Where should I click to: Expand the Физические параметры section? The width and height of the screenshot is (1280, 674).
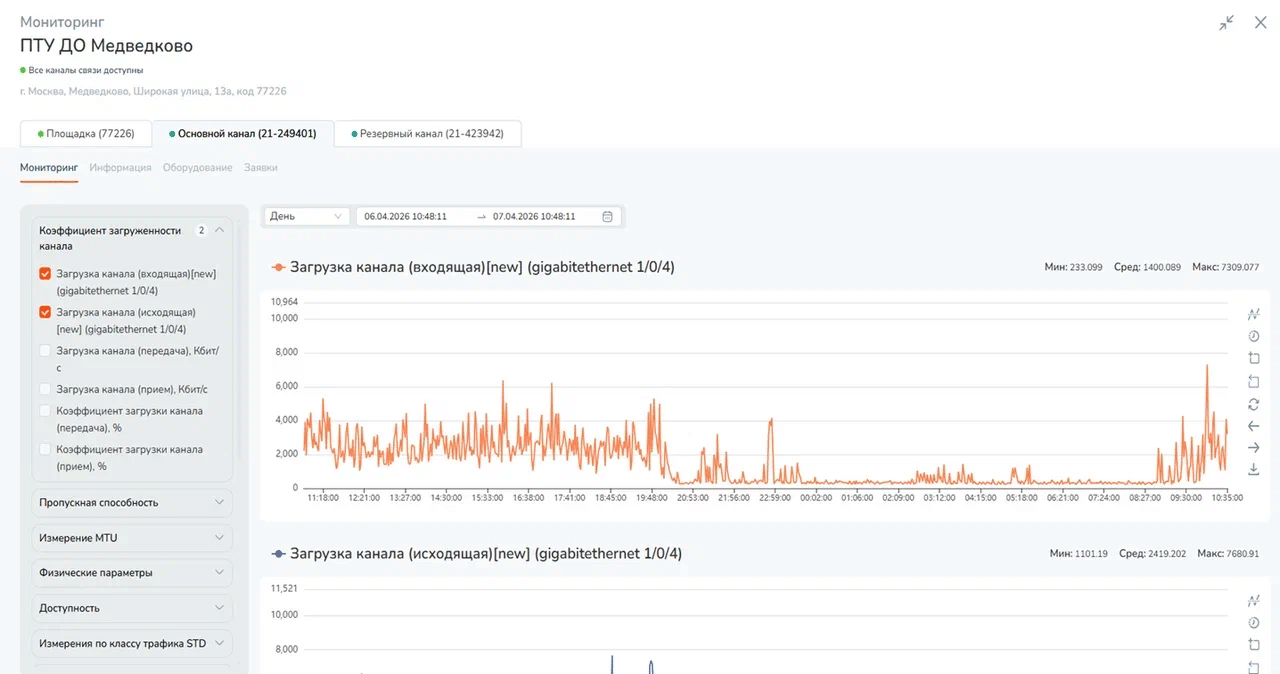[x=132, y=573]
